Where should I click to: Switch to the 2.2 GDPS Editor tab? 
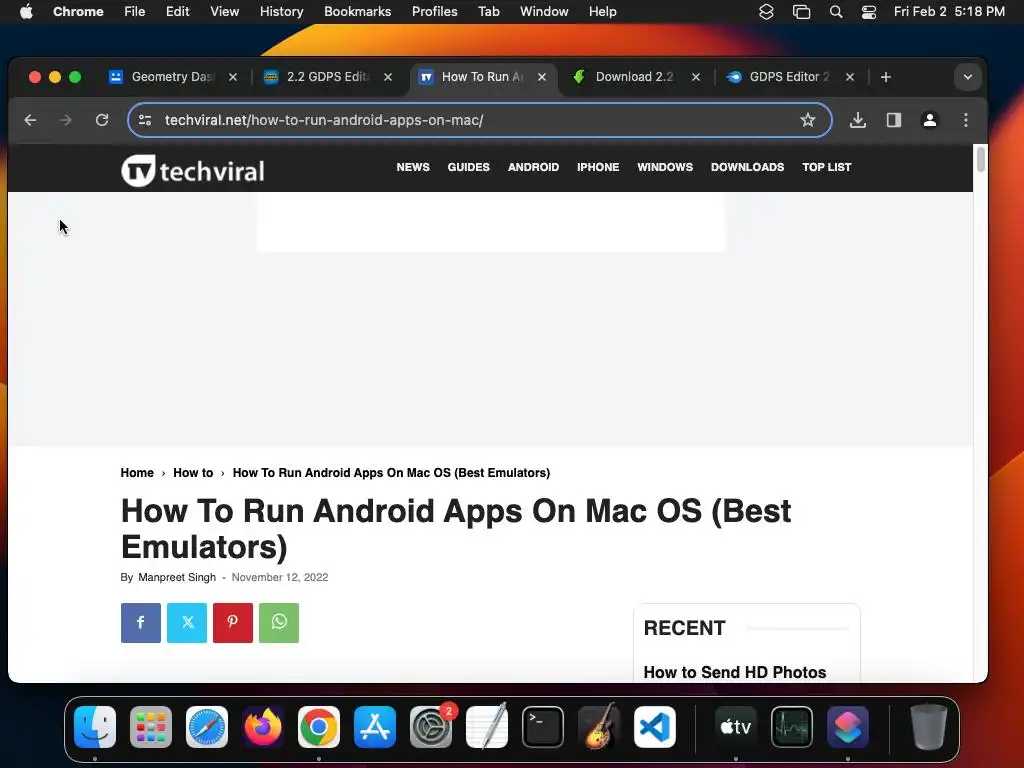point(327,77)
